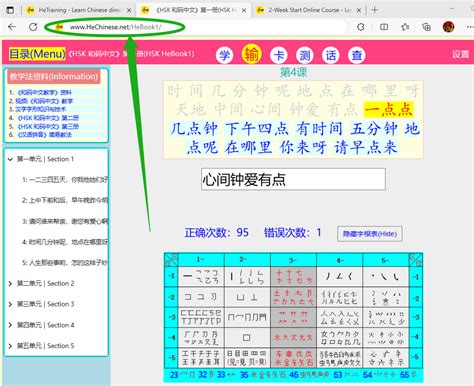Expand 第三单元 | Section 3
This screenshot has width=474, height=386.
pos(46,304)
